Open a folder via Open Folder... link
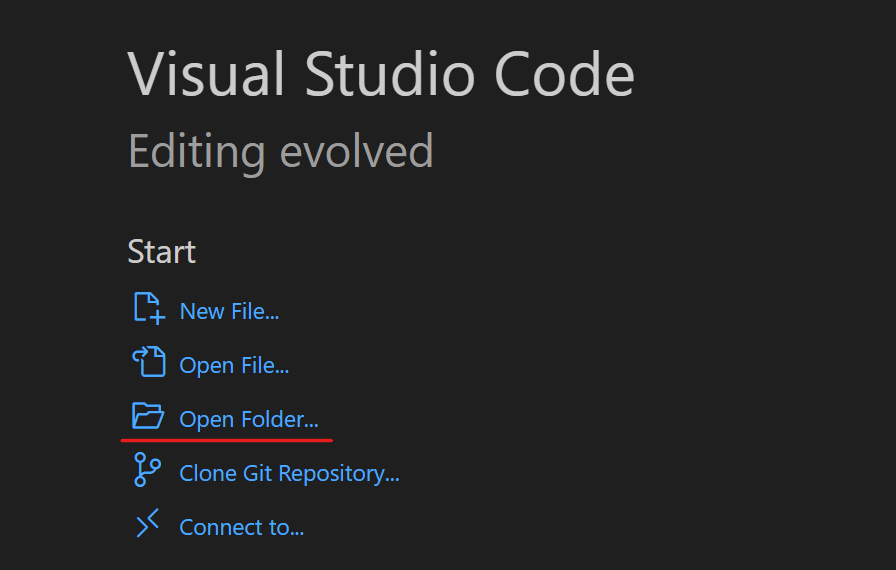The width and height of the screenshot is (896, 570). click(x=249, y=419)
